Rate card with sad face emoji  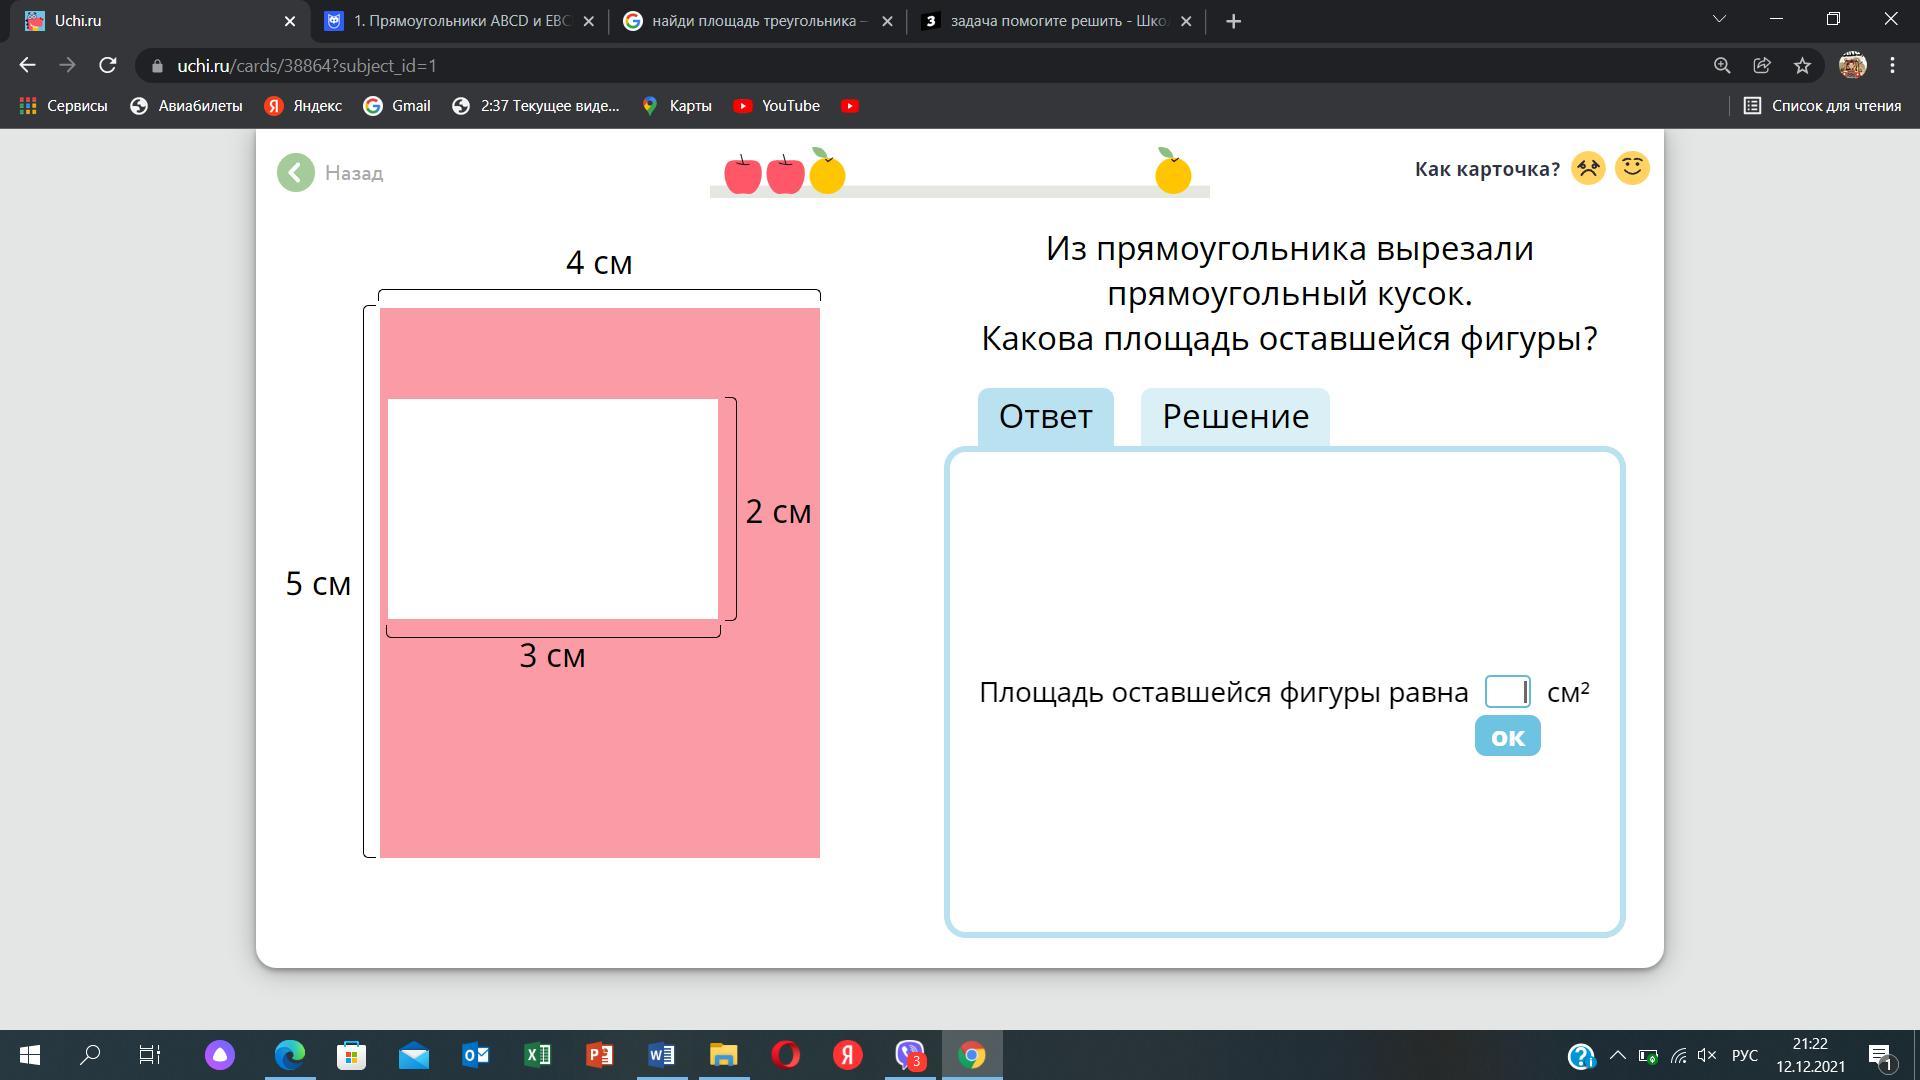coord(1588,168)
